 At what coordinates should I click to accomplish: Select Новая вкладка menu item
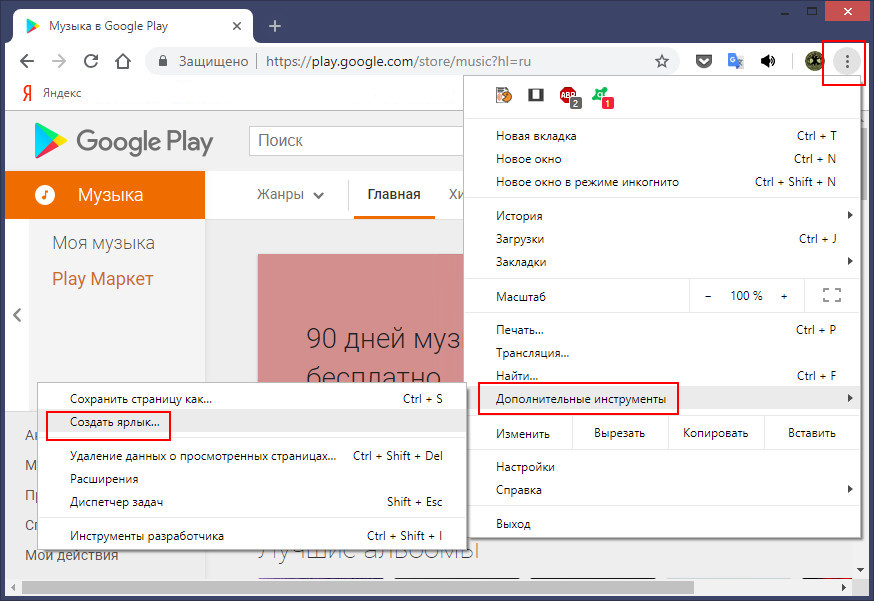click(662, 136)
